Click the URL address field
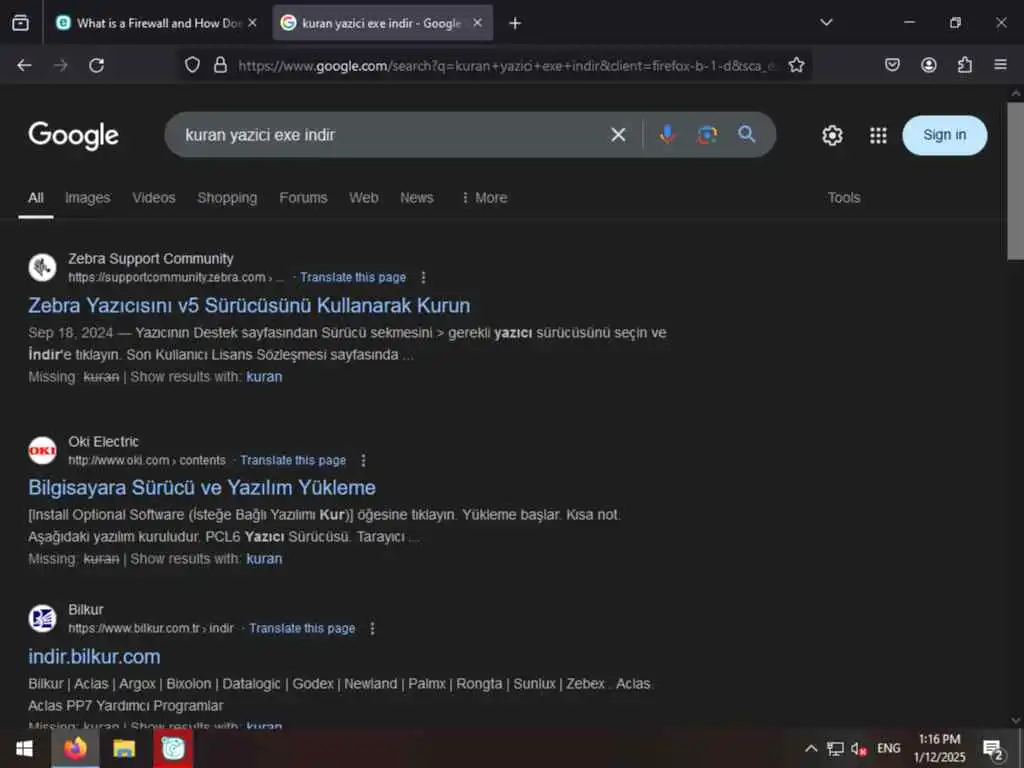1024x768 pixels. pos(506,65)
